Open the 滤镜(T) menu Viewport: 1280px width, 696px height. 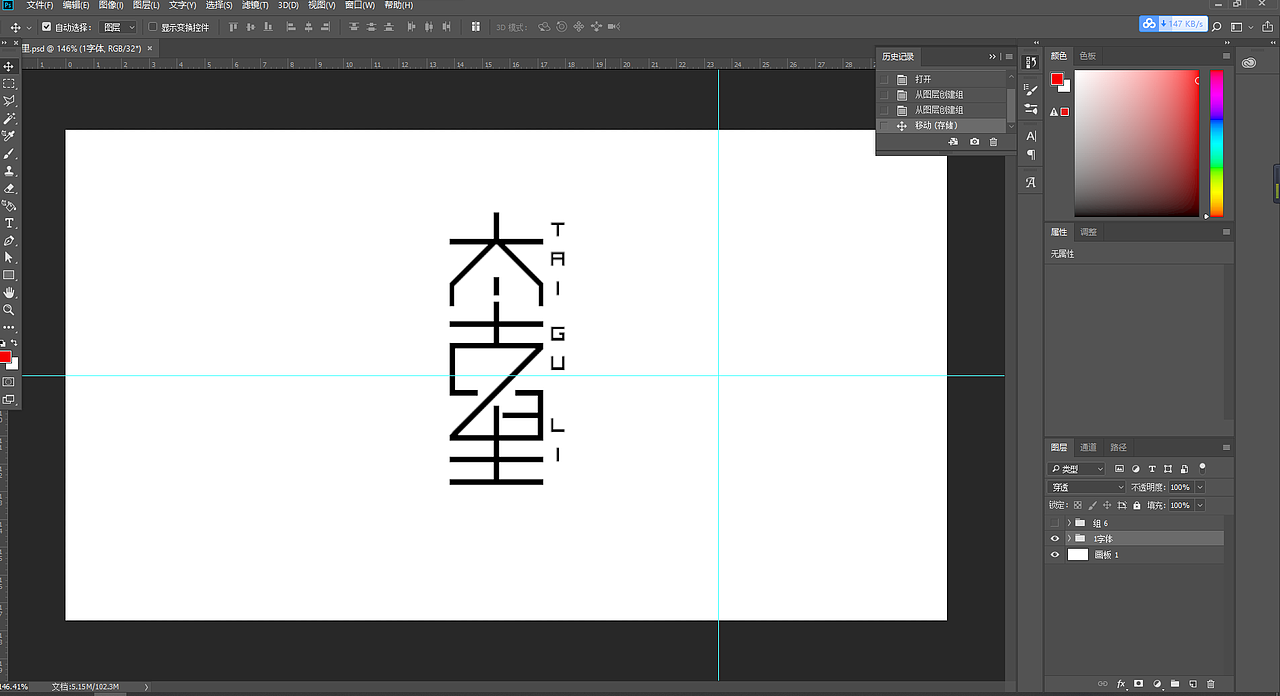click(255, 5)
